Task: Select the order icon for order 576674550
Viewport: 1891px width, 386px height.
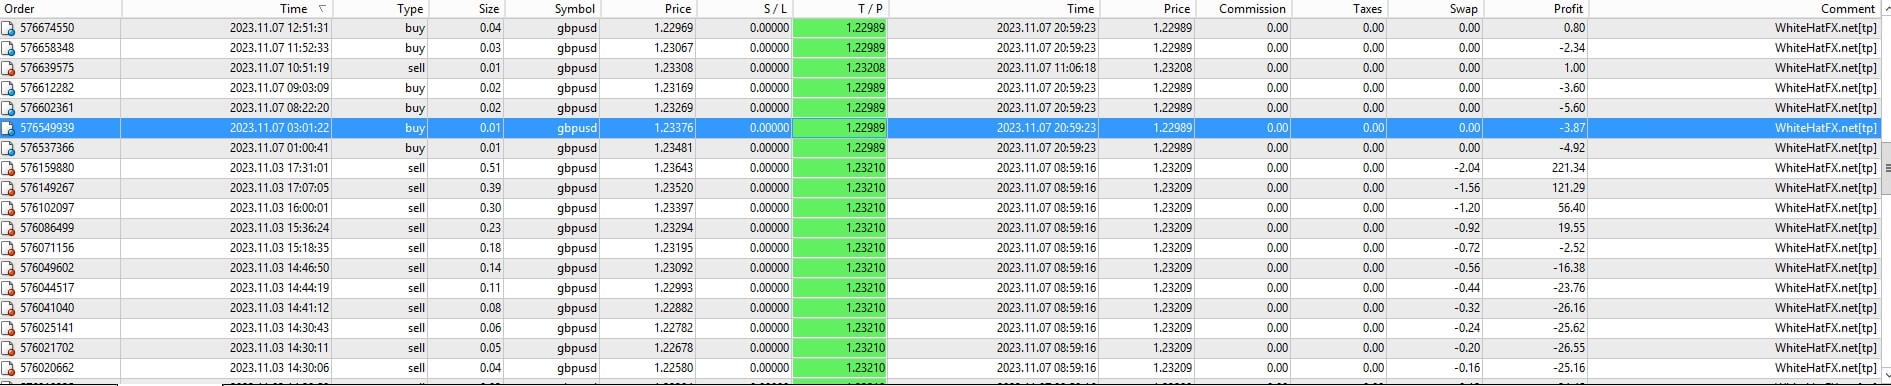Action: pos(9,28)
